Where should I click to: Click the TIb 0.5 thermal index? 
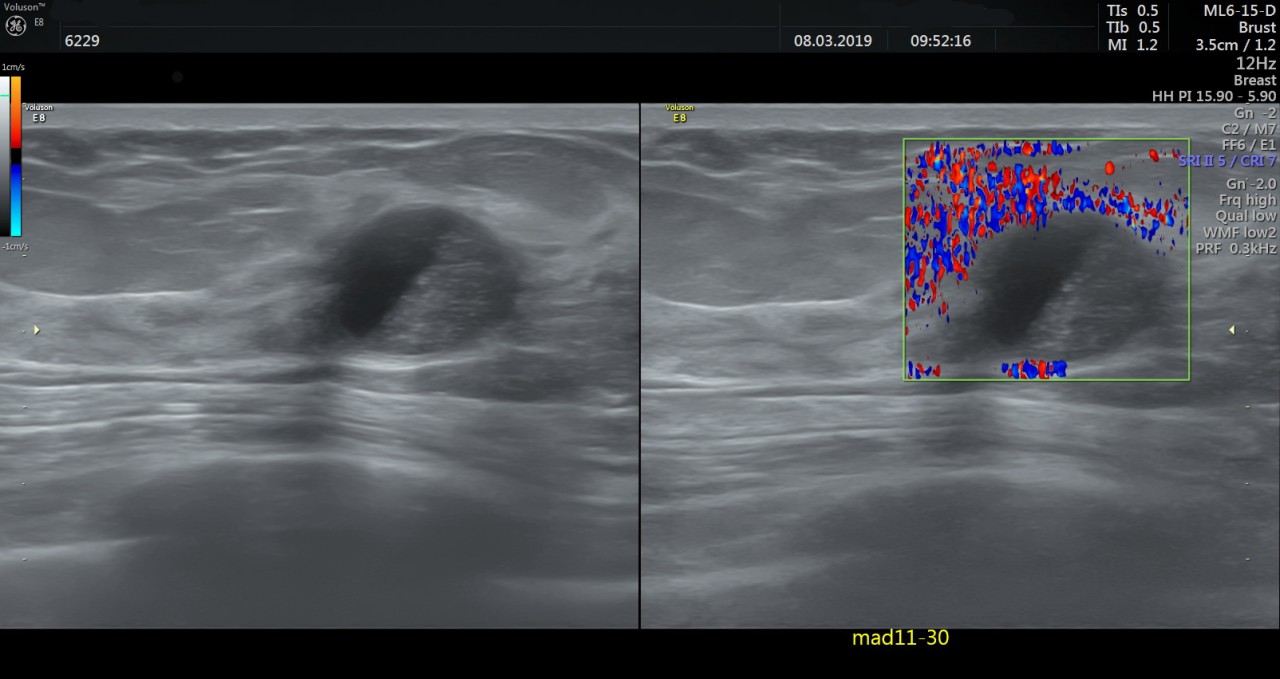(x=1133, y=28)
